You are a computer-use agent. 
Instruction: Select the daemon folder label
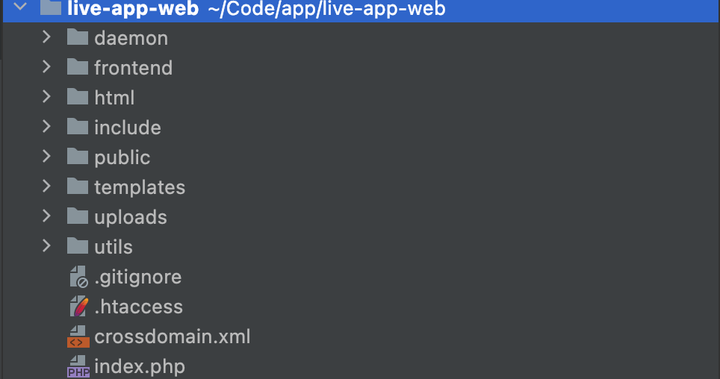coord(131,38)
